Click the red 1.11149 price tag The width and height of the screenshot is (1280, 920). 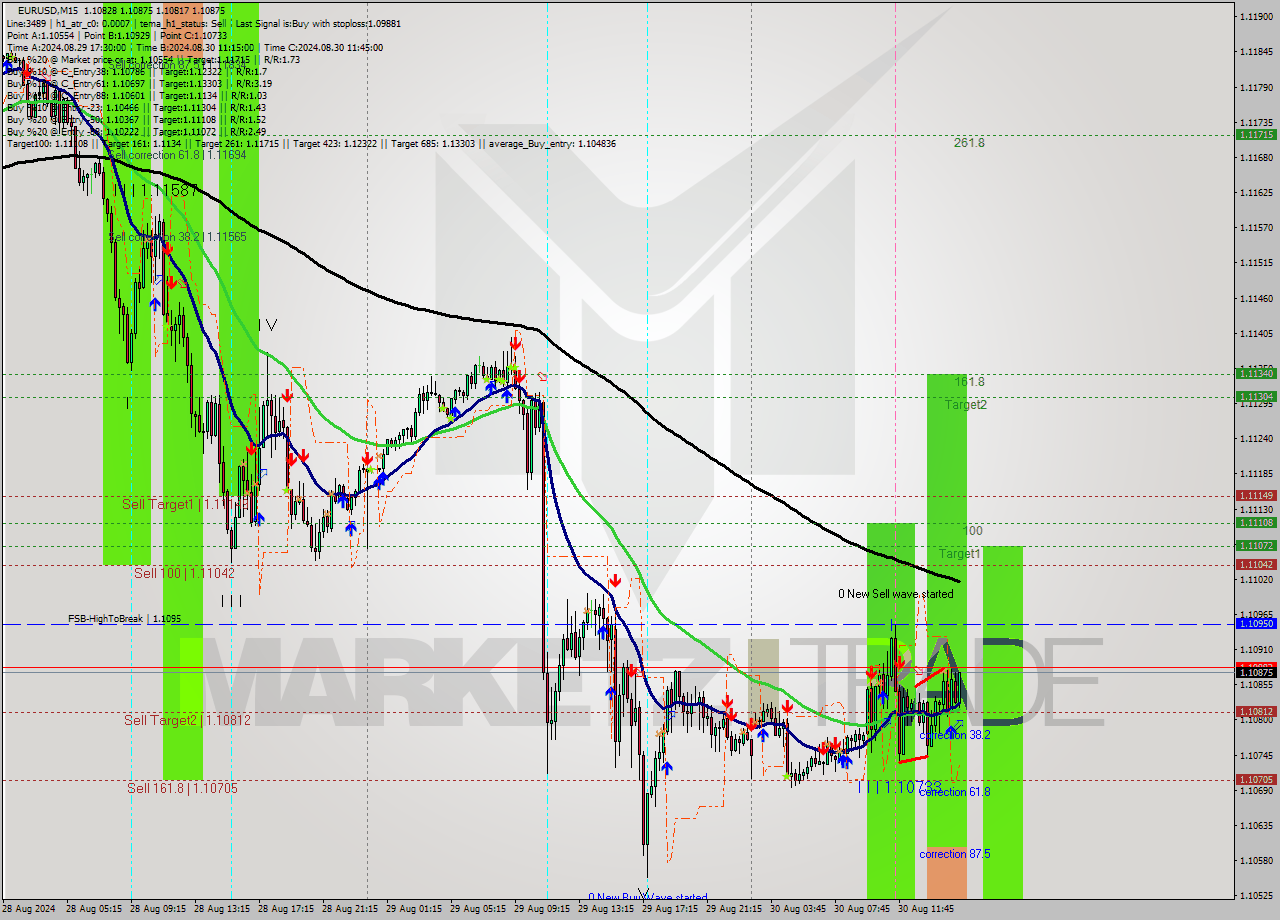click(x=1255, y=495)
